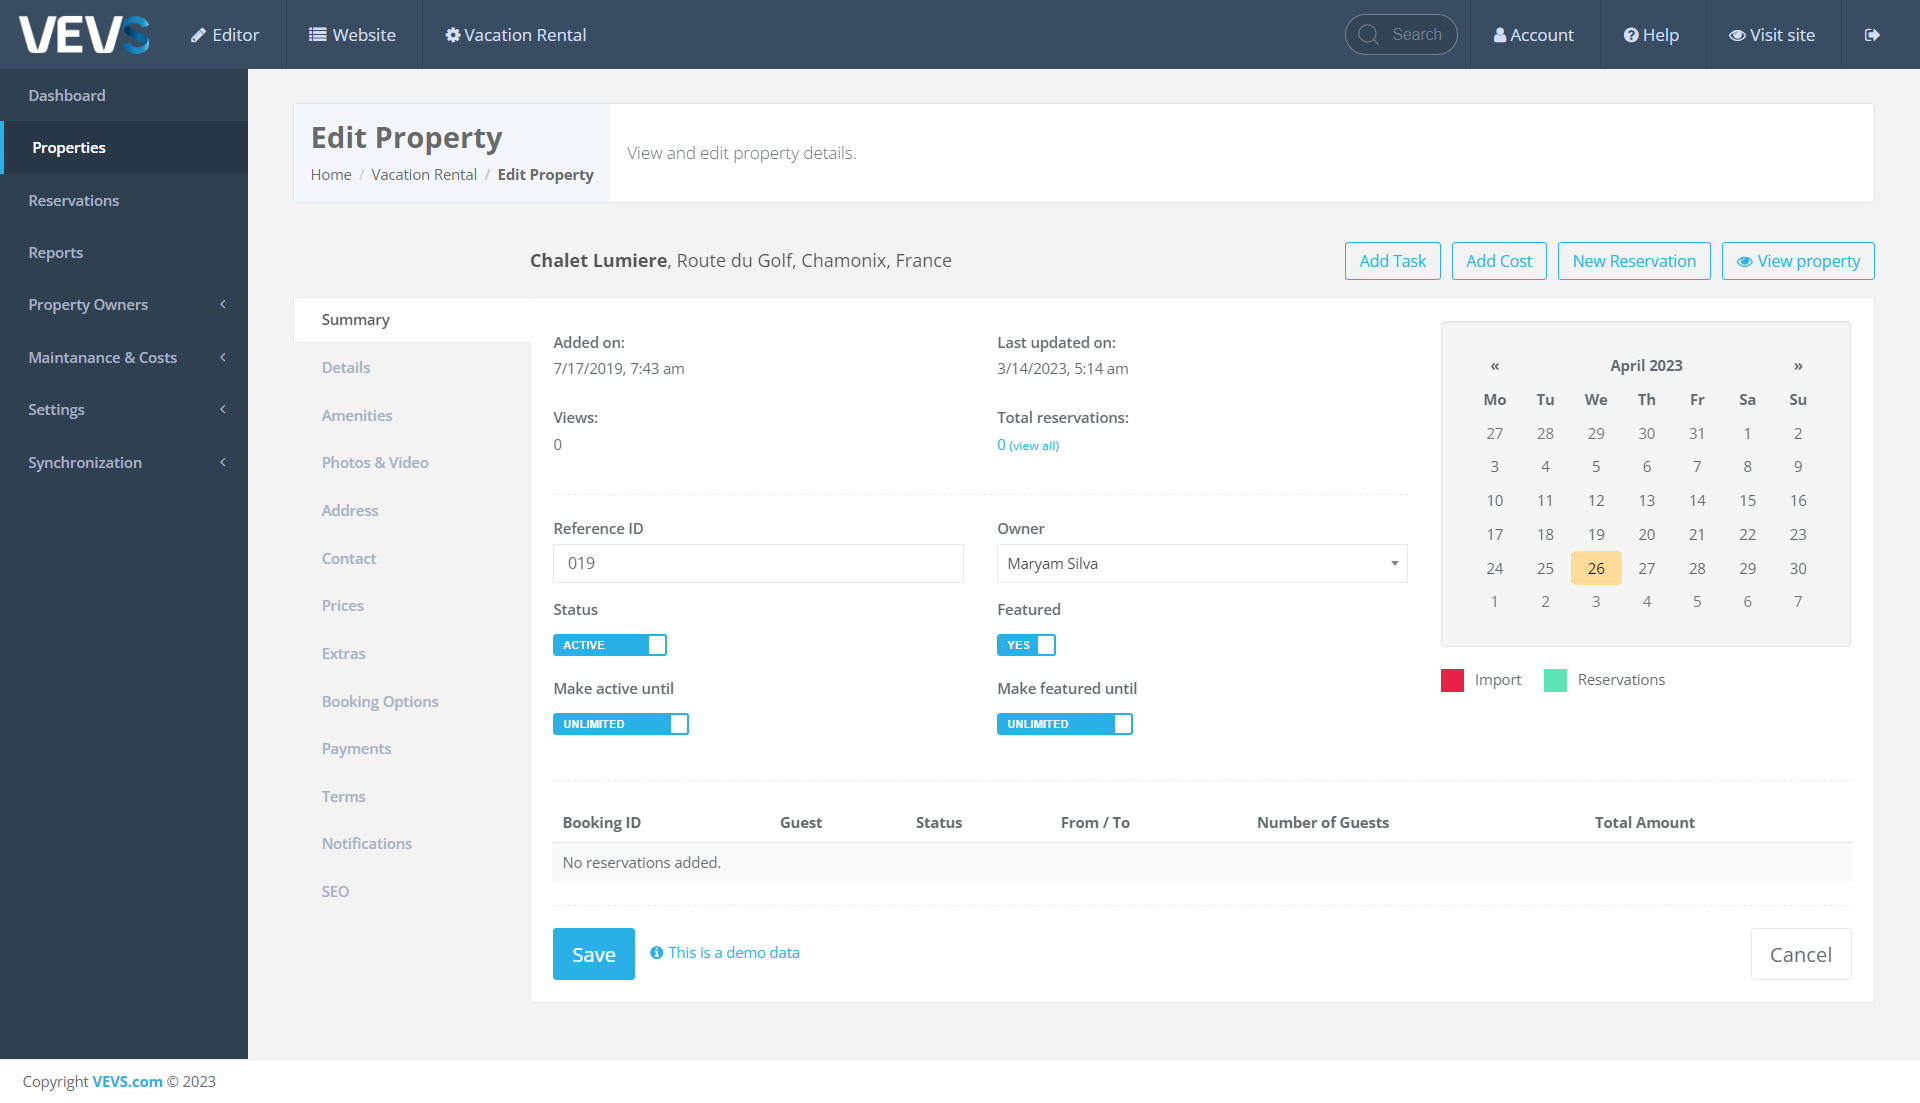
Task: Open the Owner dropdown
Action: point(1201,564)
